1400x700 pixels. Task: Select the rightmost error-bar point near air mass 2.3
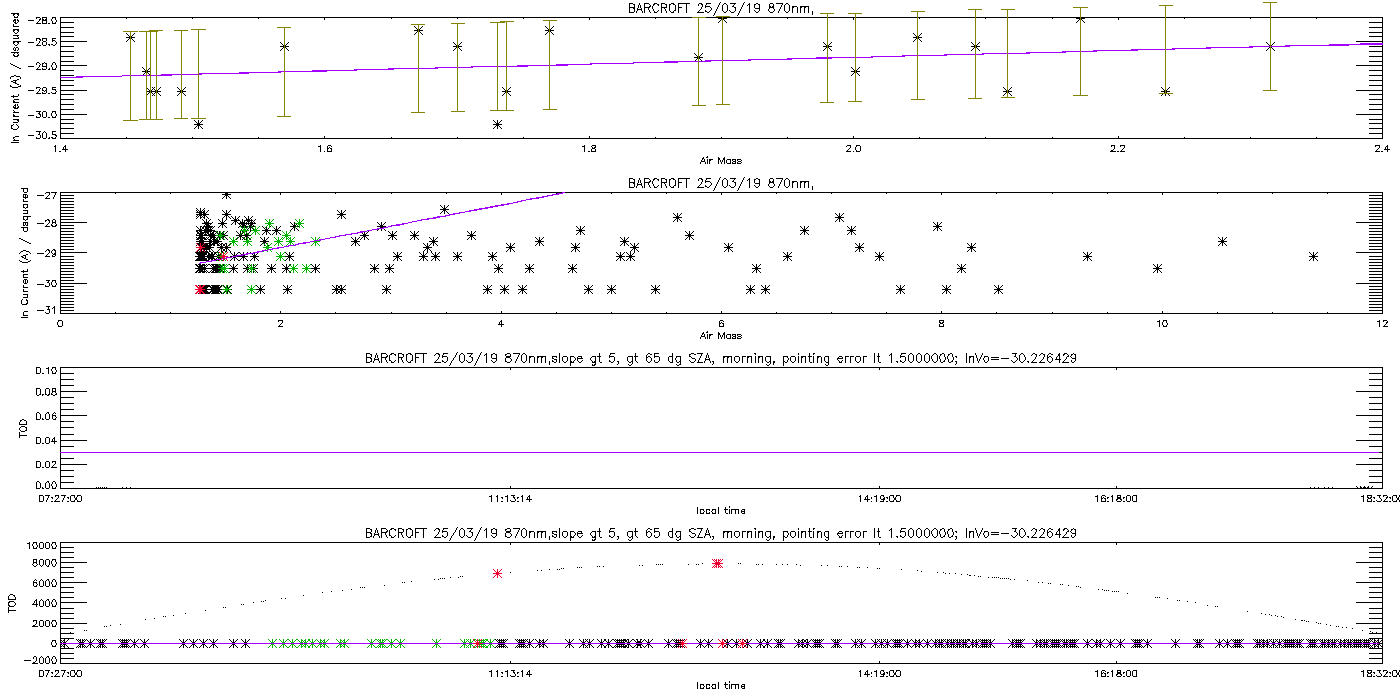coord(1270,46)
